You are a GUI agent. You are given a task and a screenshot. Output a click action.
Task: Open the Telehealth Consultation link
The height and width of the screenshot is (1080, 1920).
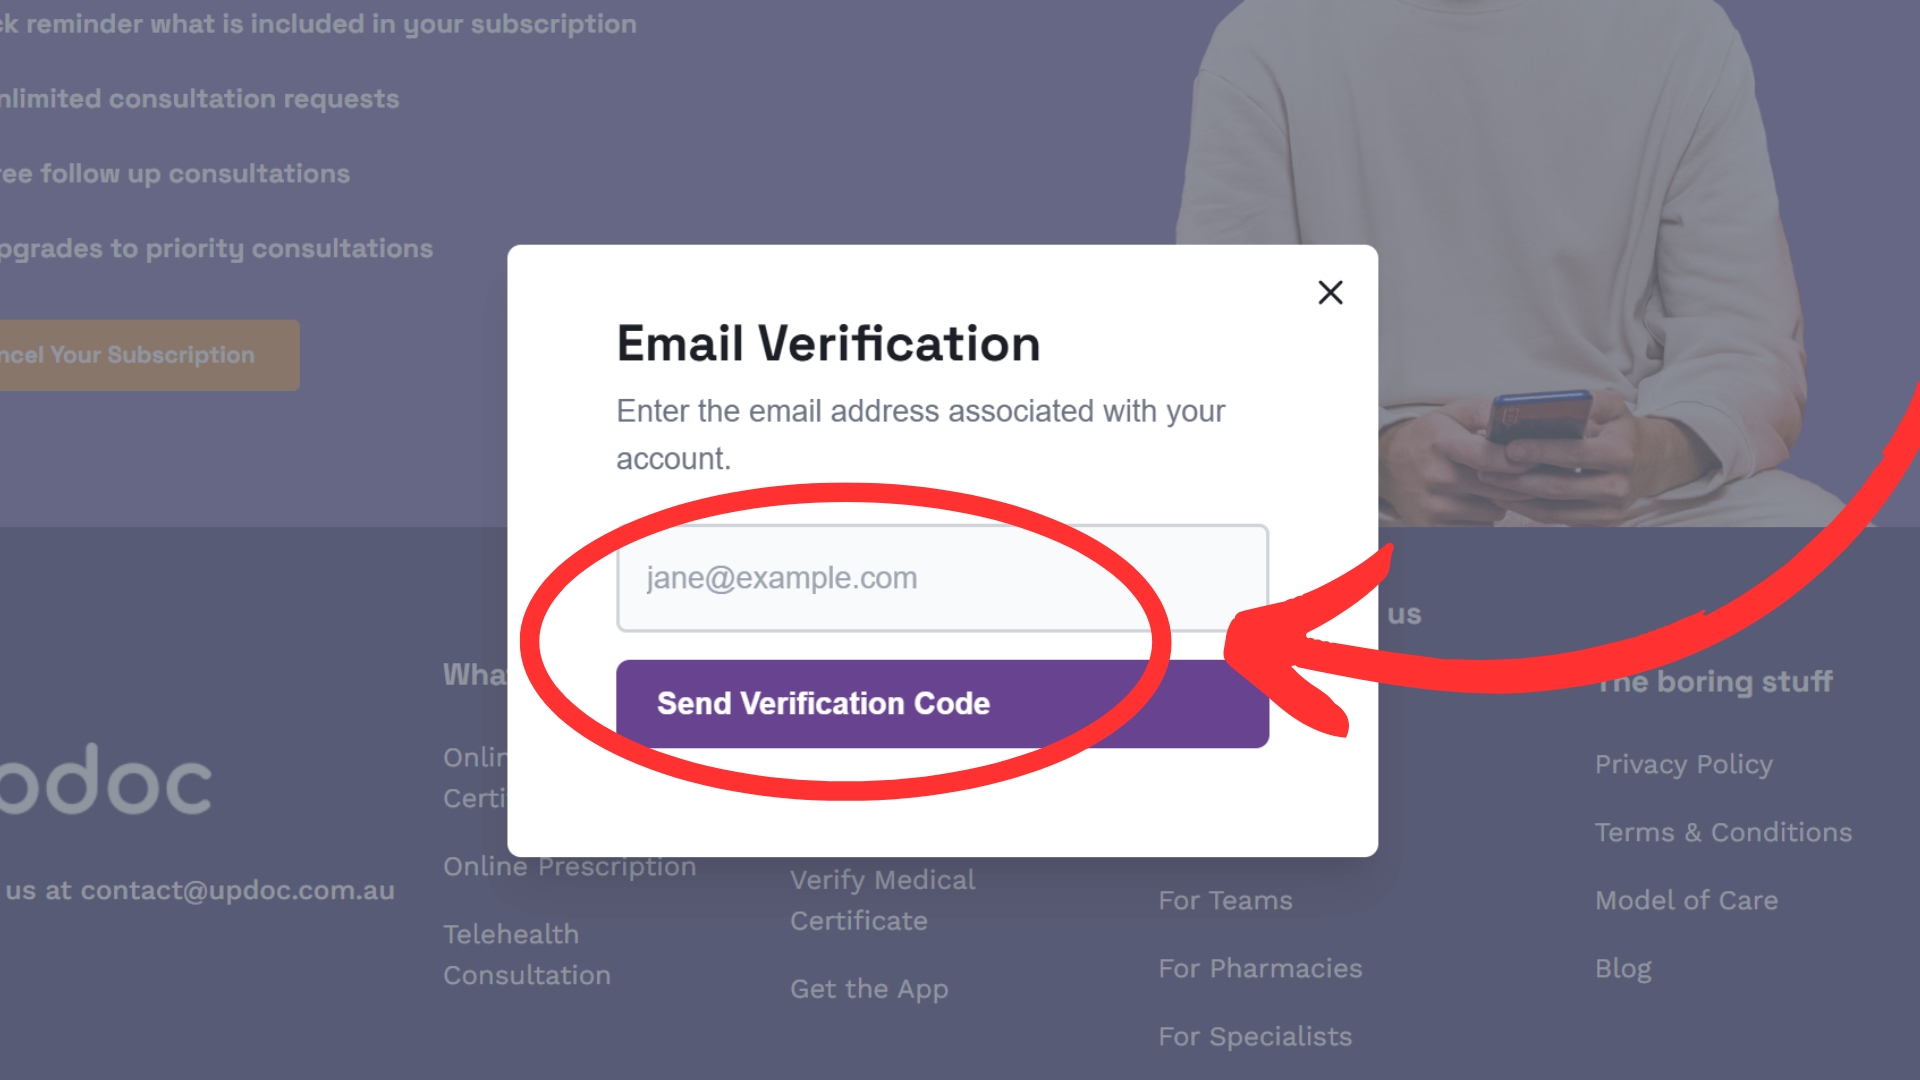click(x=527, y=954)
